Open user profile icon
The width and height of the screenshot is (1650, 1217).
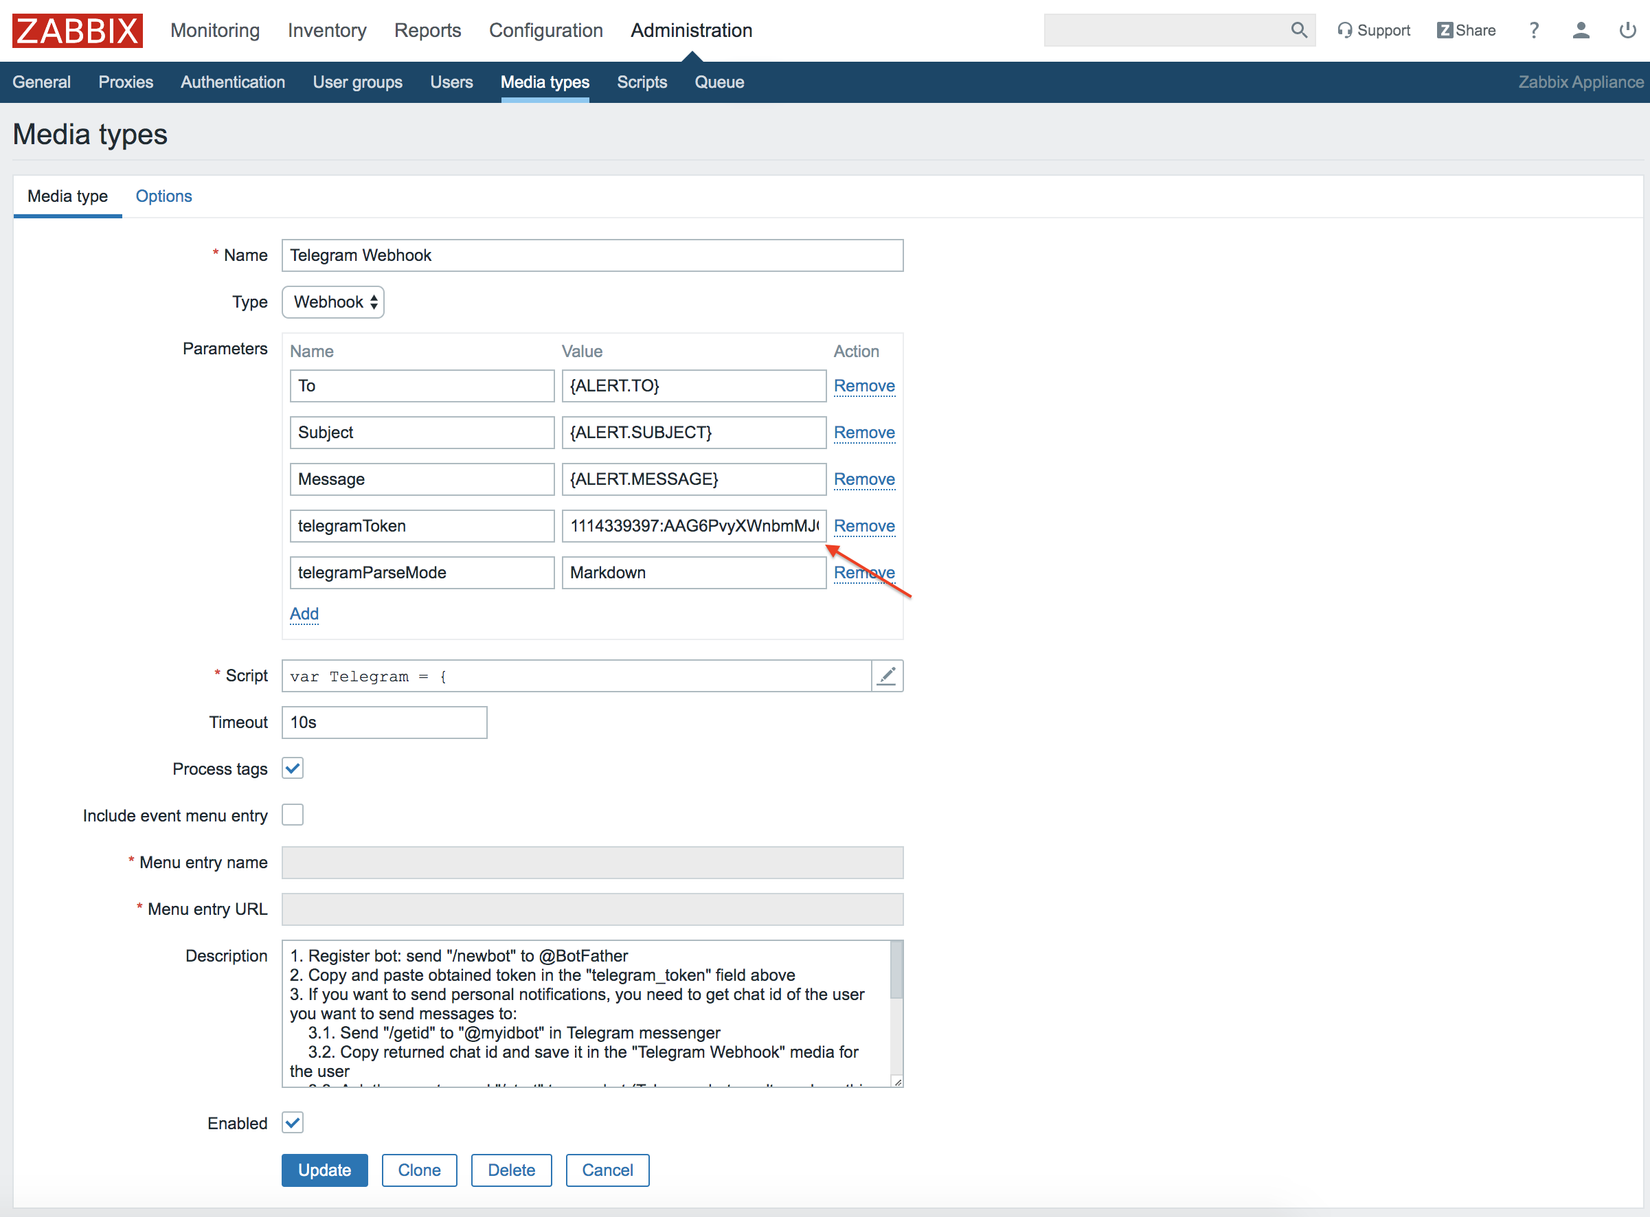1581,30
